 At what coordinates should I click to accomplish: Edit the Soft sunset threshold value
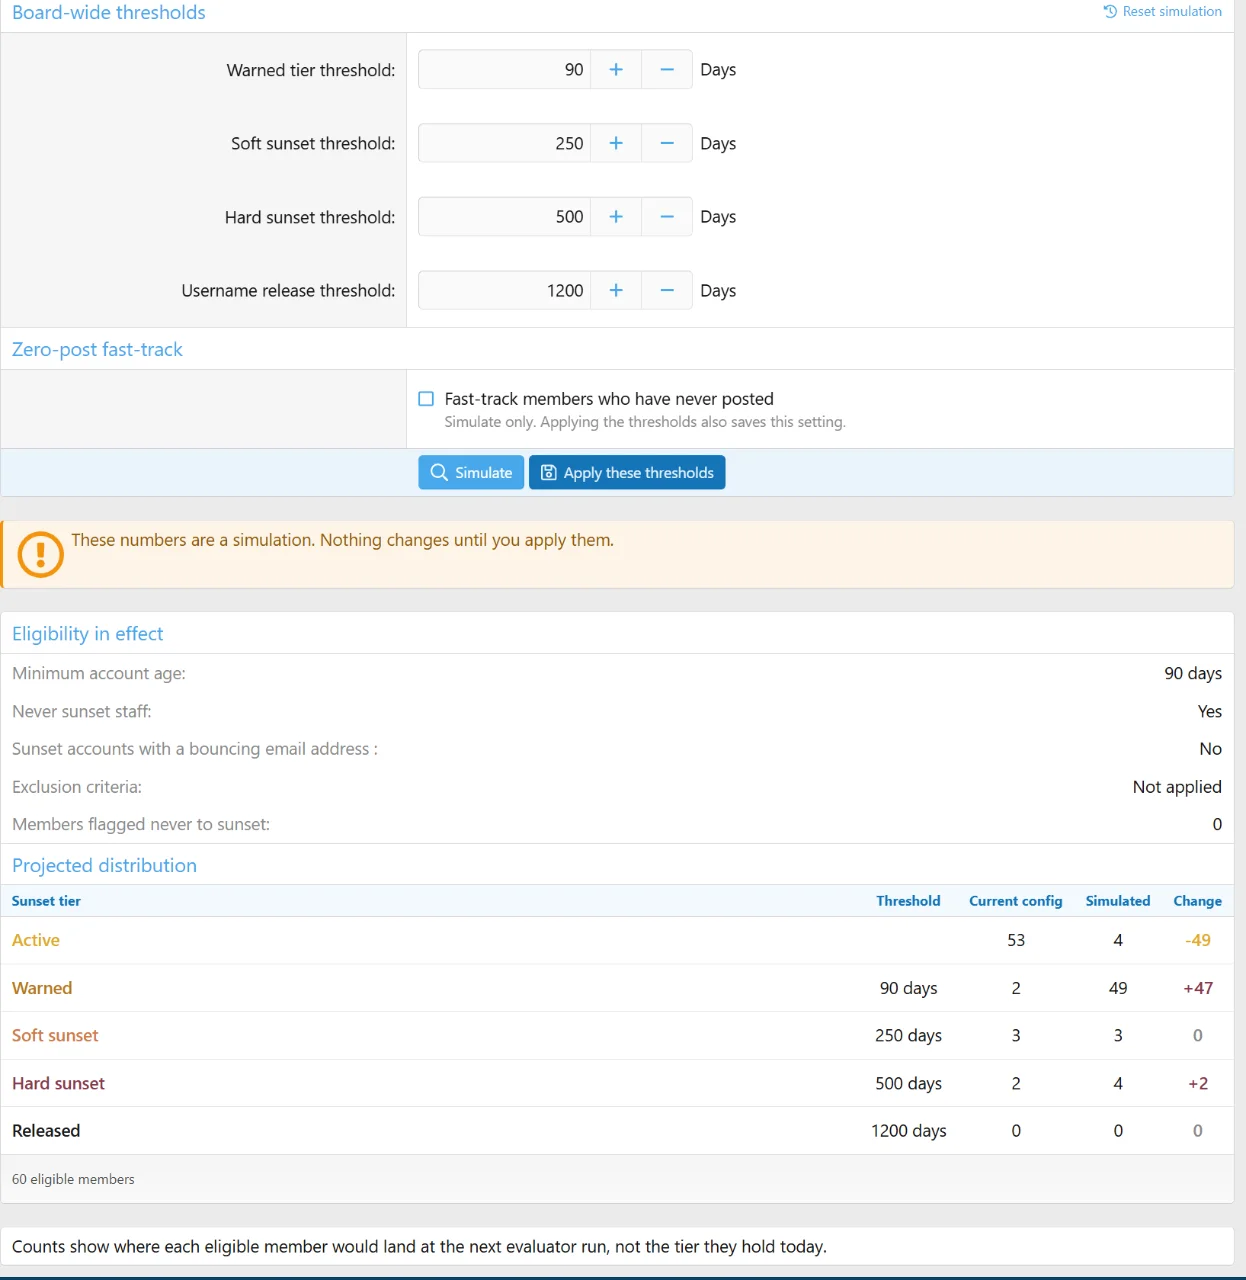(x=505, y=143)
